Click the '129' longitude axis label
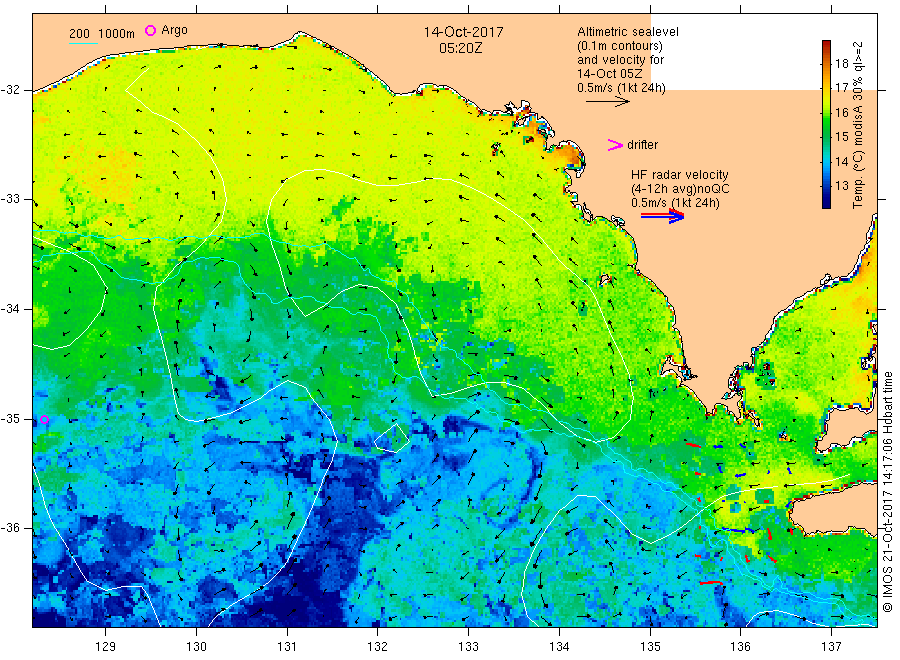 click(106, 646)
